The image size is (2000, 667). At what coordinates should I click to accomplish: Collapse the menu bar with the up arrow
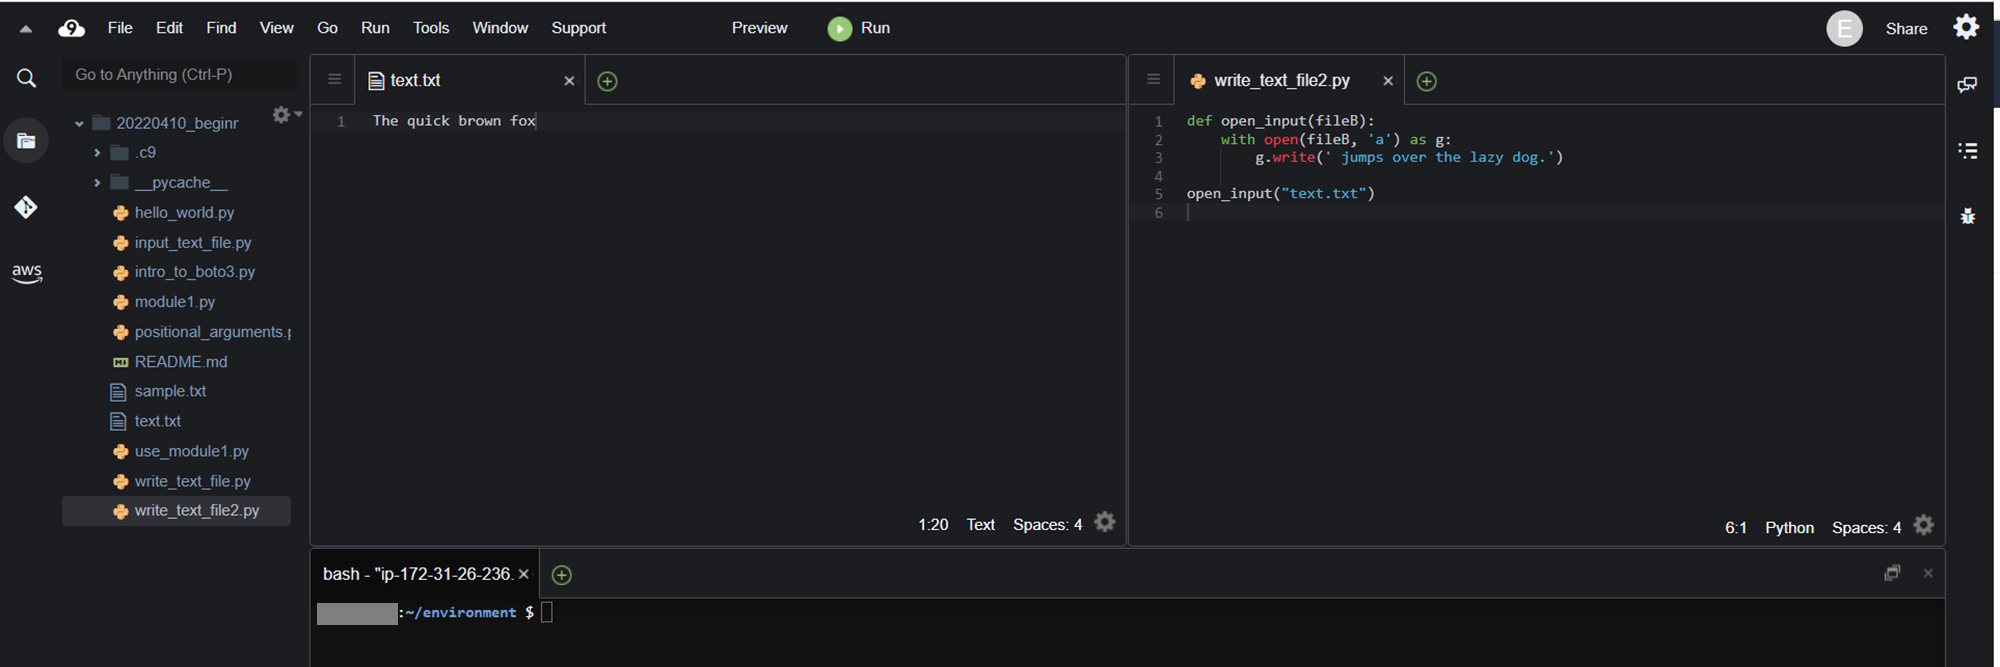26,29
